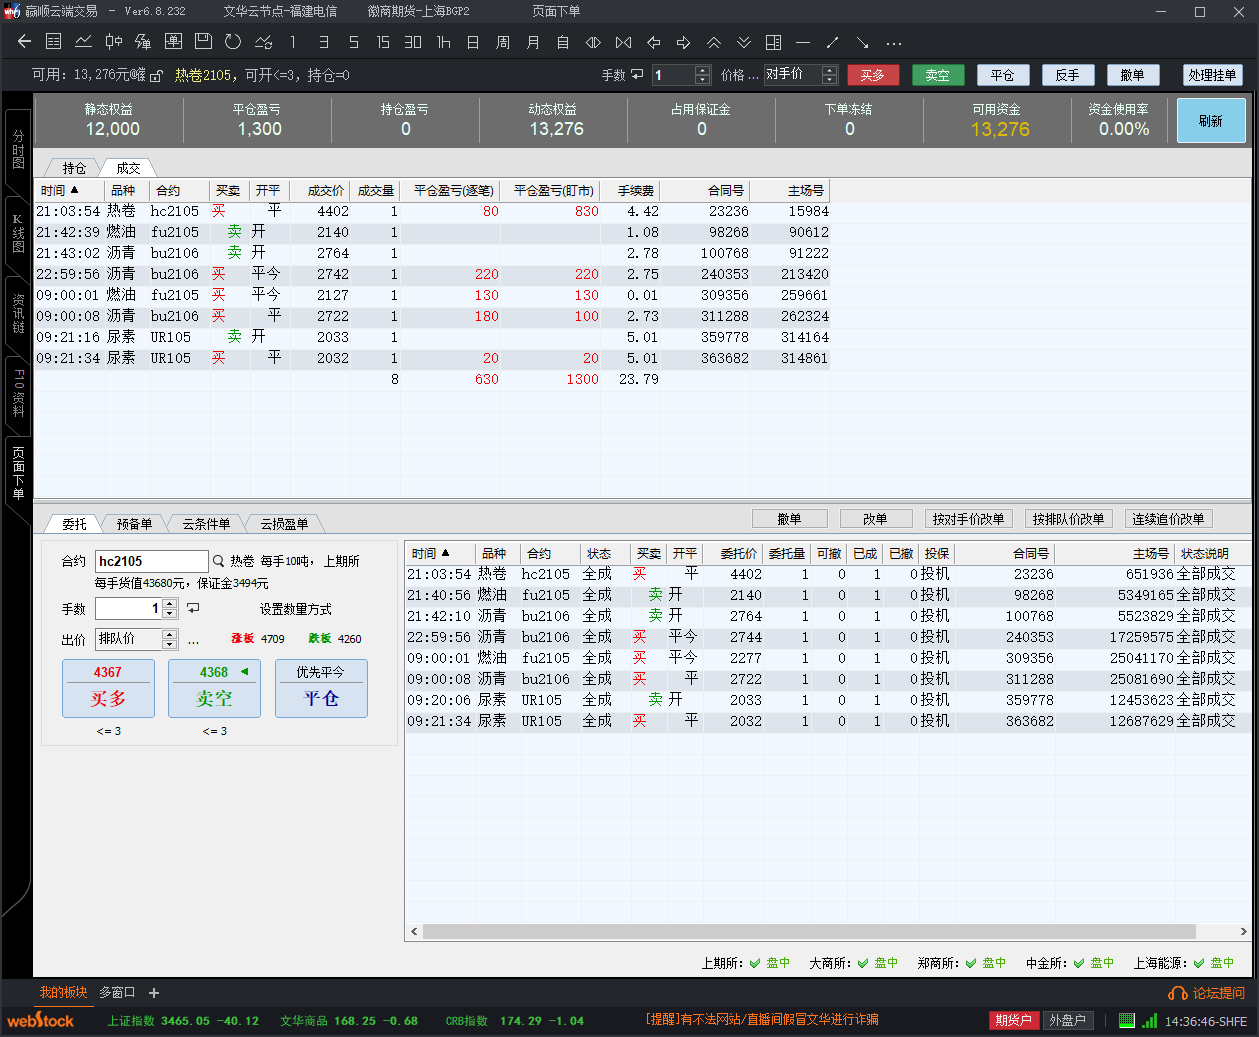
Task: Open the more tools ellipsis icon
Action: point(894,43)
